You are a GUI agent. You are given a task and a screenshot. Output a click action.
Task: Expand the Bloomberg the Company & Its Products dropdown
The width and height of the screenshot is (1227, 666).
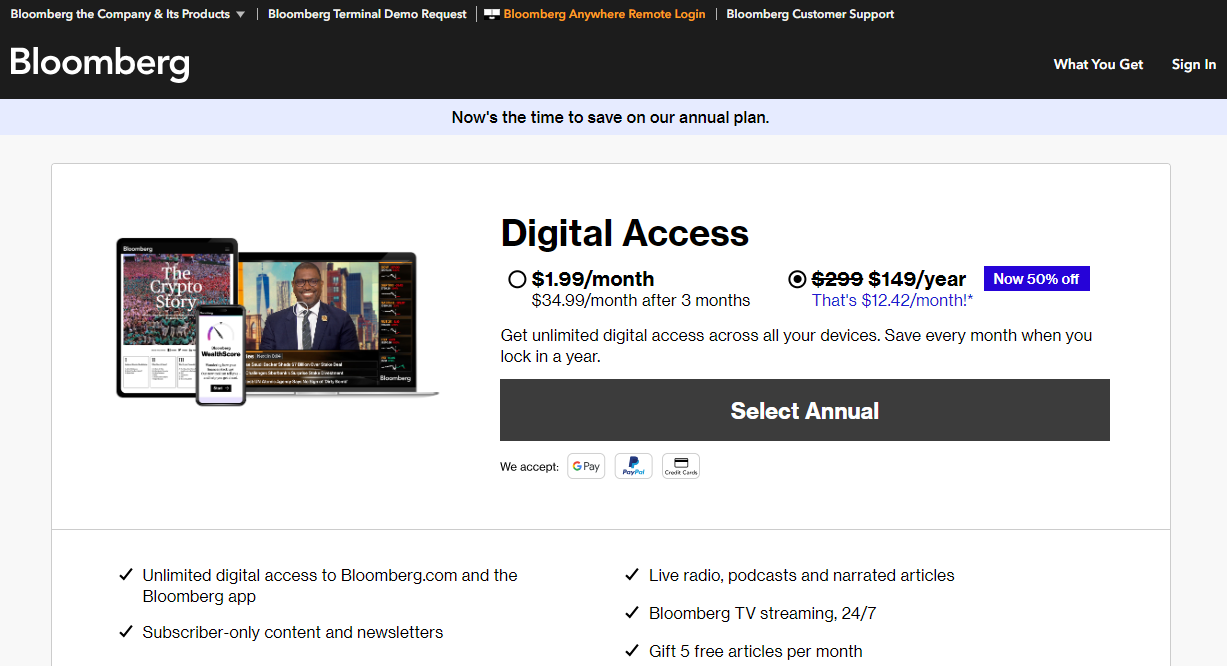click(120, 14)
